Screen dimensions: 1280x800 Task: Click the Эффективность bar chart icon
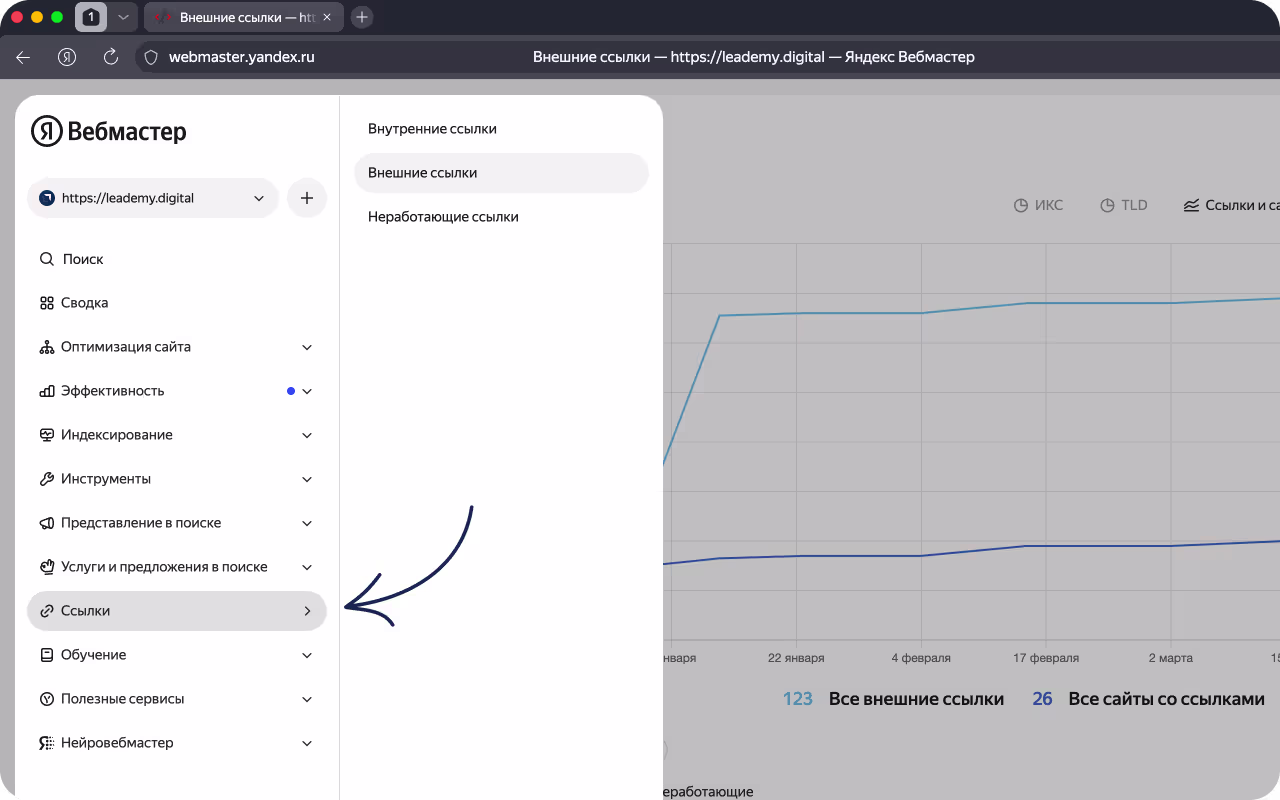point(46,391)
